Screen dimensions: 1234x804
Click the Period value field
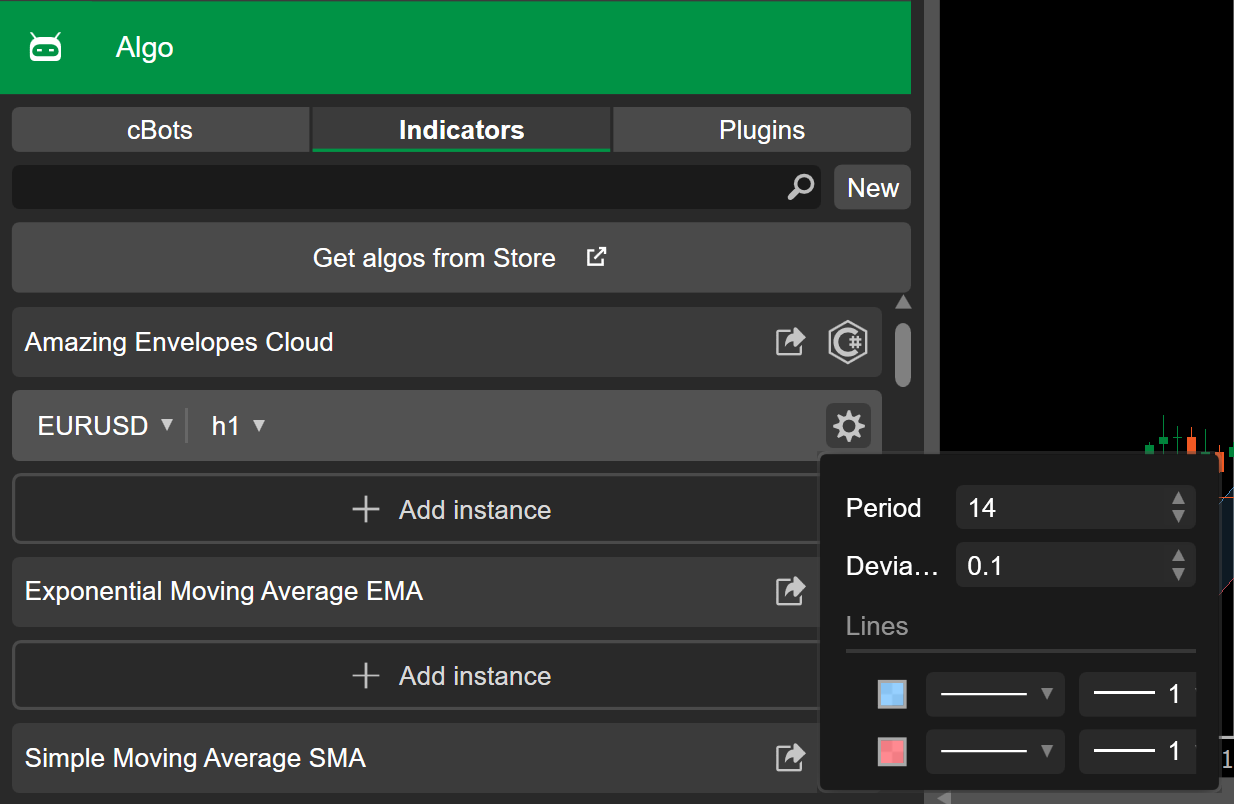tap(1060, 508)
